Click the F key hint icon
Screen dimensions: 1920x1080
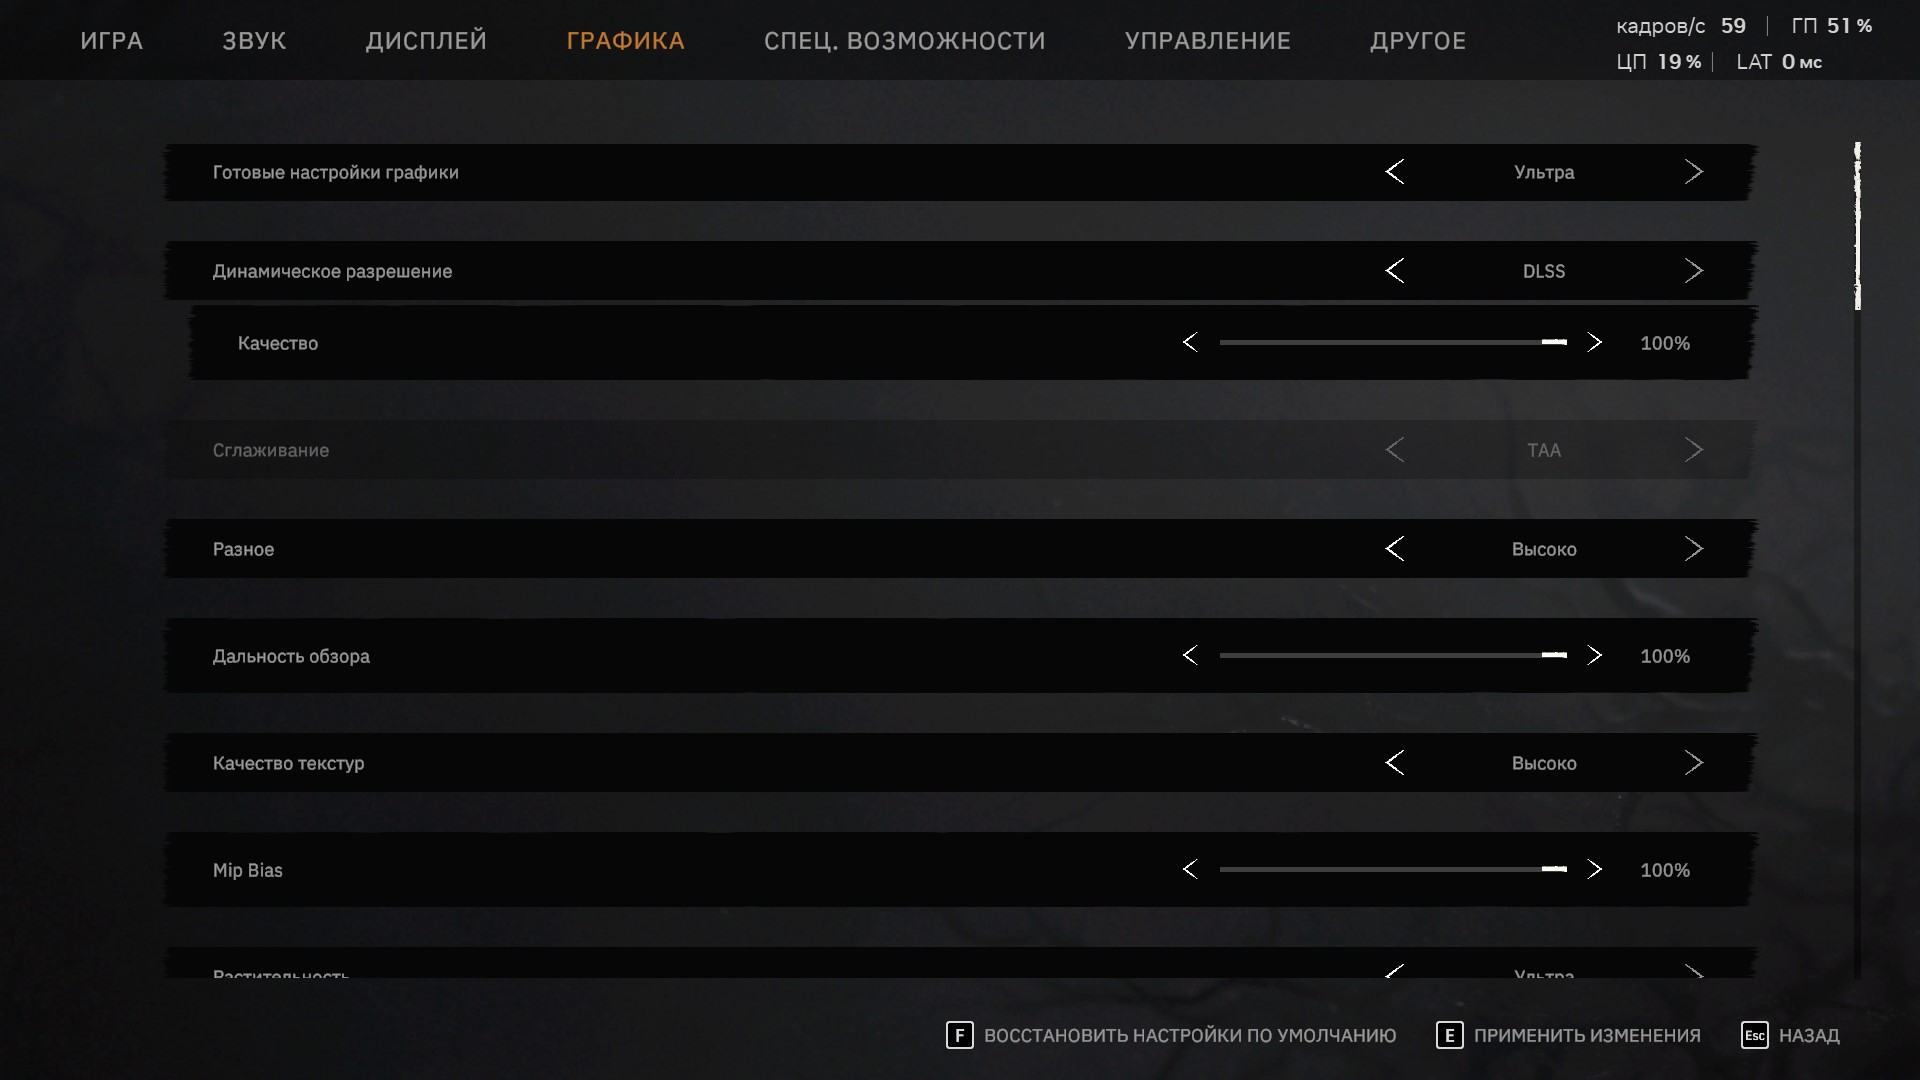click(x=959, y=1036)
